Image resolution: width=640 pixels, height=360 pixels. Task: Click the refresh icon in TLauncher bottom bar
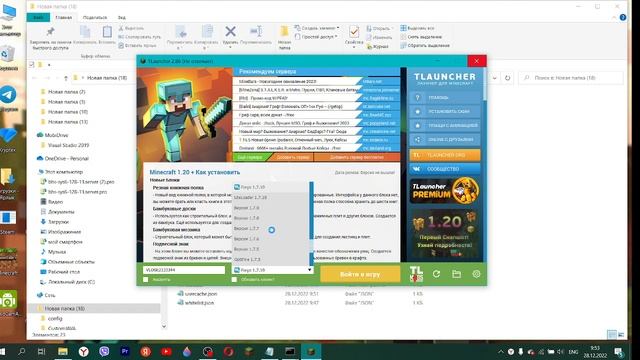436,274
